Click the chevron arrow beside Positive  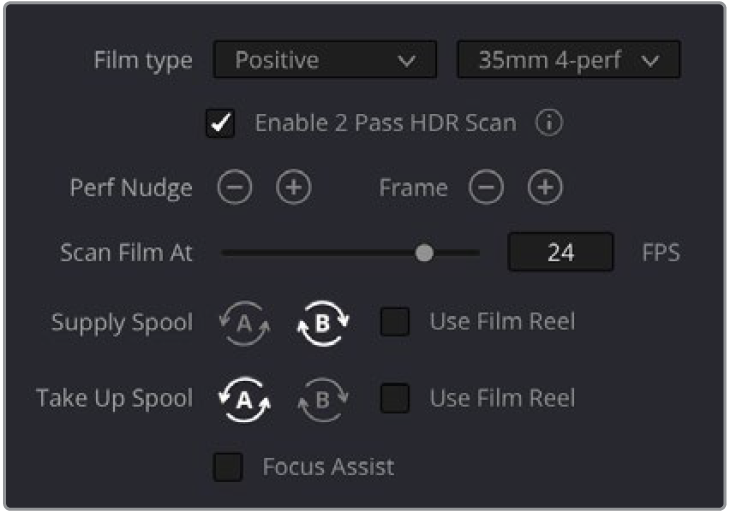click(x=406, y=61)
